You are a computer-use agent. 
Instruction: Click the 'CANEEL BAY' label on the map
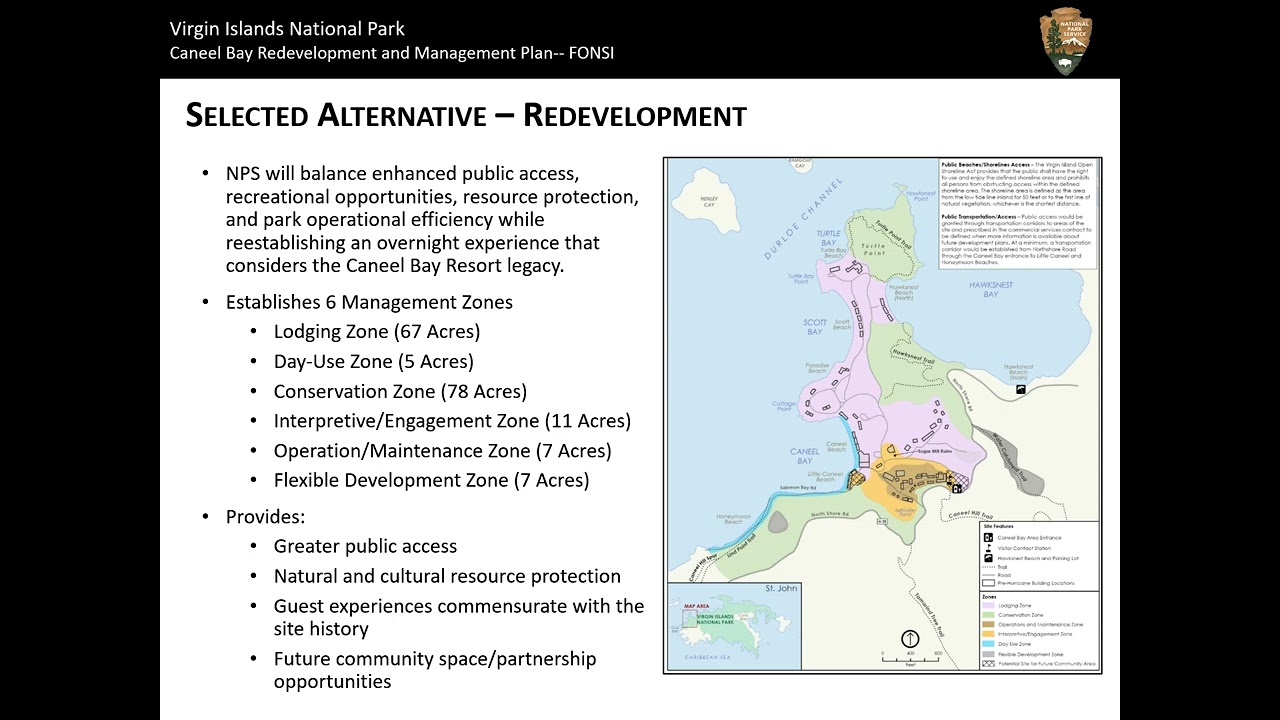(x=805, y=456)
